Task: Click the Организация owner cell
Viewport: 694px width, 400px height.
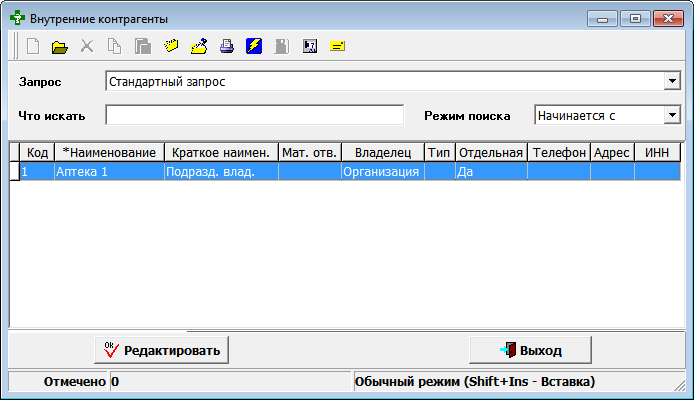Action: (383, 171)
